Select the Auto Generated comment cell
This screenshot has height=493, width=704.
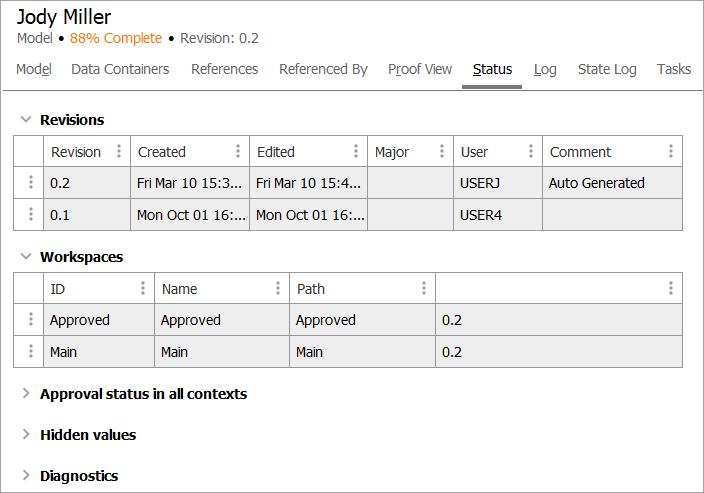click(612, 183)
